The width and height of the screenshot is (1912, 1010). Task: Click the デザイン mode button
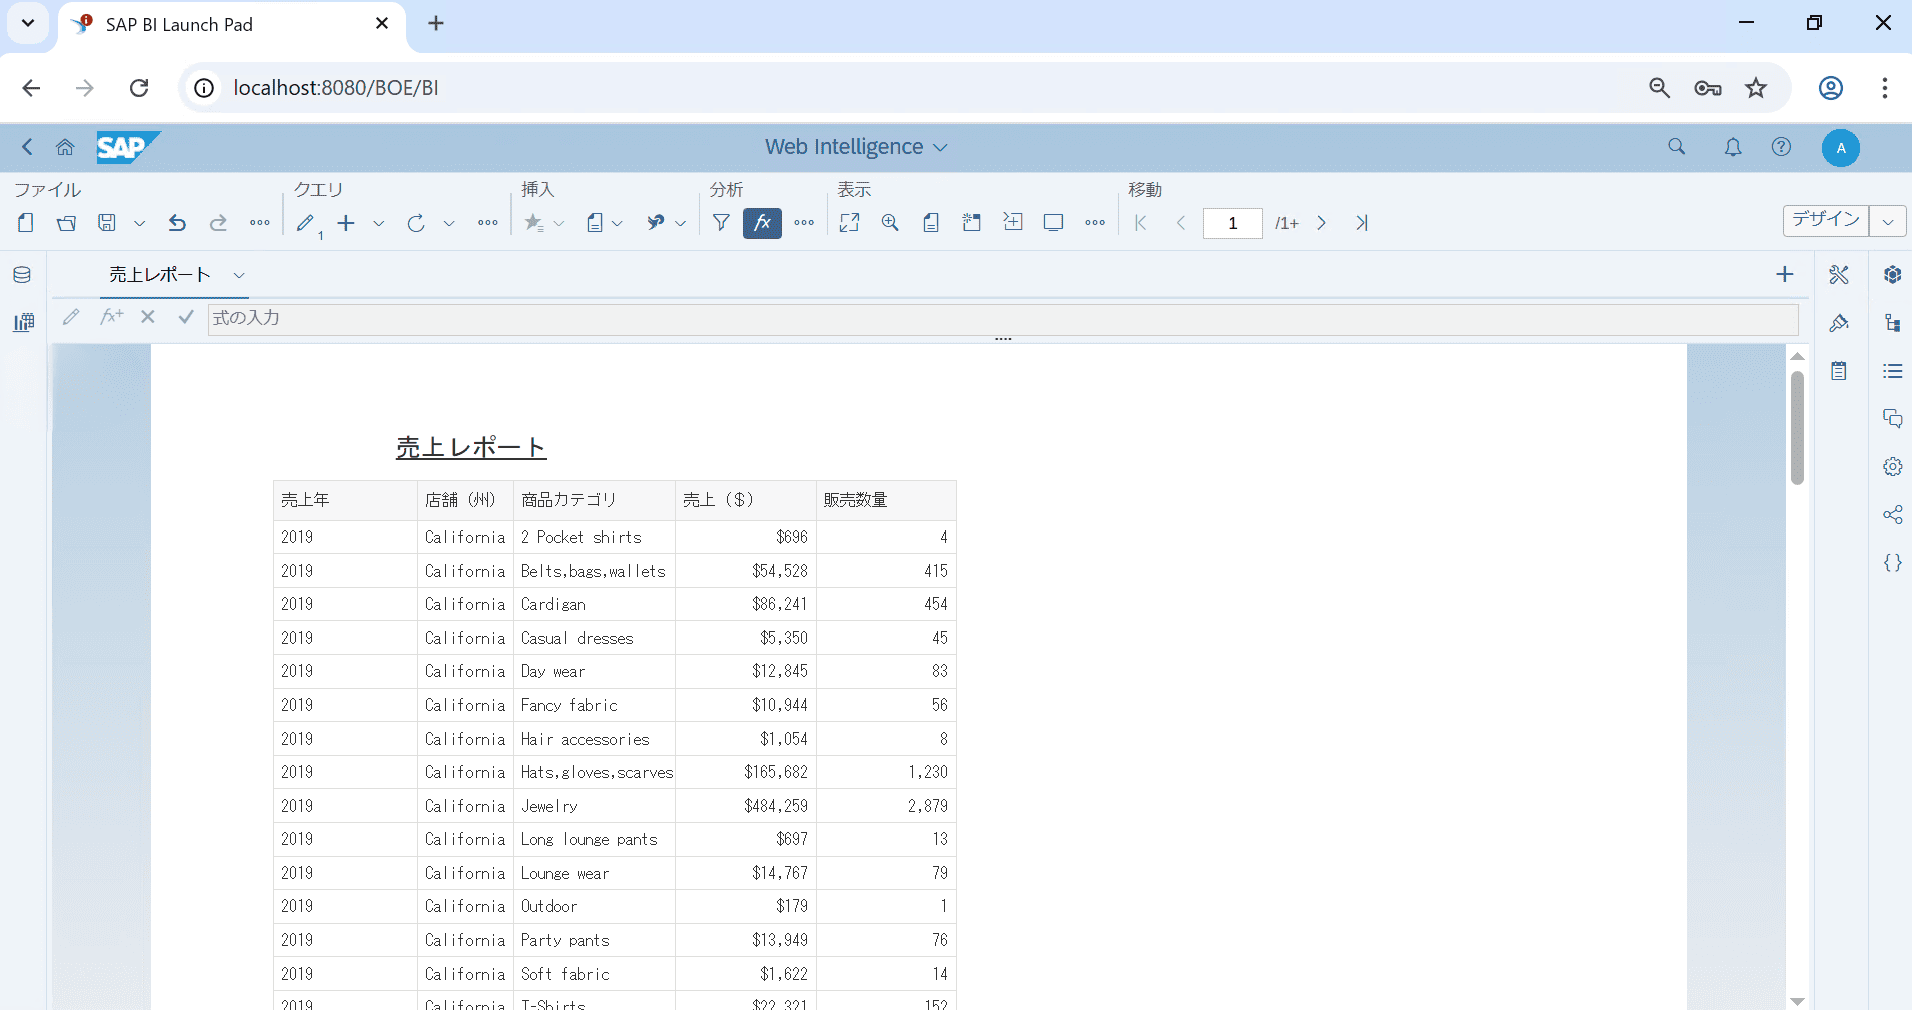tap(1825, 221)
